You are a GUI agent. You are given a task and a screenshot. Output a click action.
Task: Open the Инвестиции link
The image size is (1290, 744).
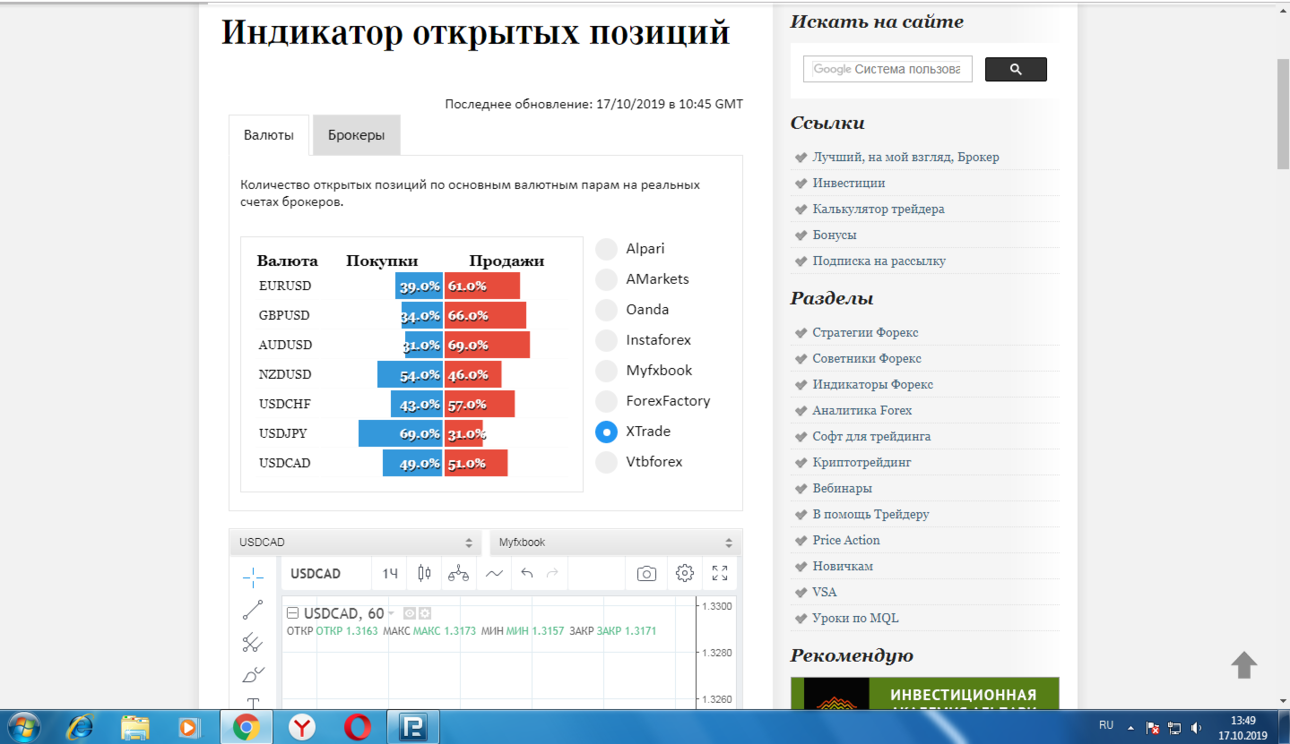pyautogui.click(x=849, y=183)
